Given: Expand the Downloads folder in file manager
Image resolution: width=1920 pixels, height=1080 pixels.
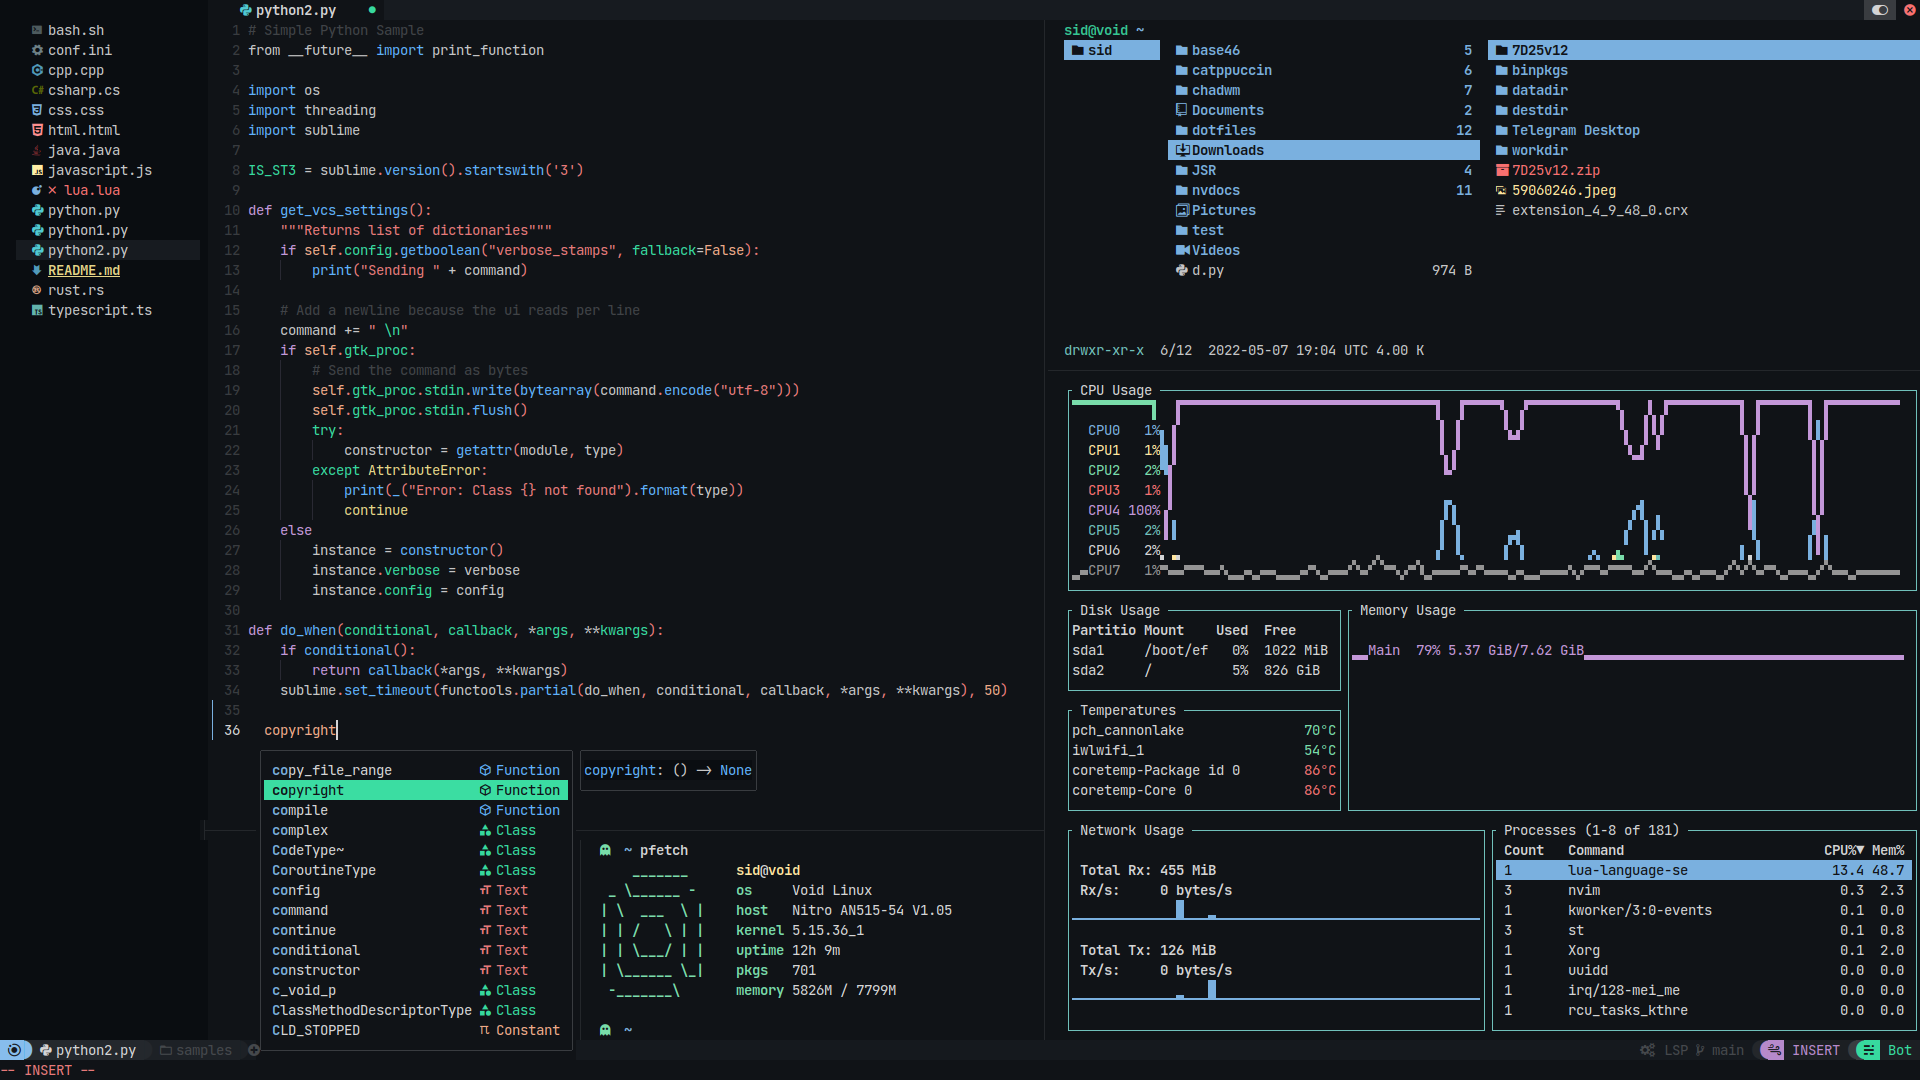Looking at the screenshot, I should pyautogui.click(x=1227, y=150).
